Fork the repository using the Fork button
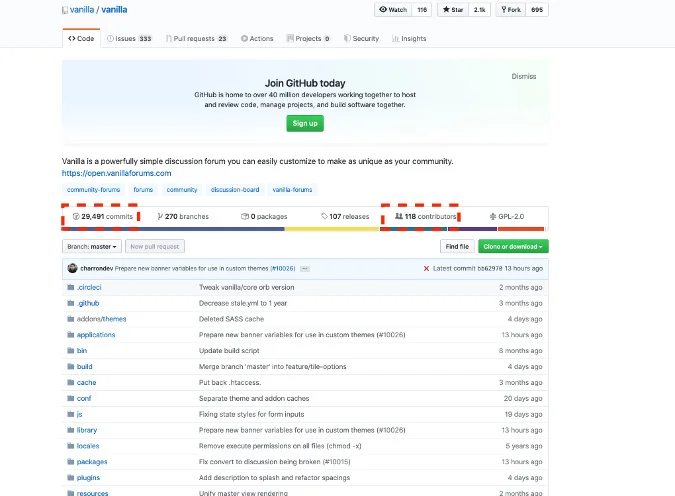675x496 pixels. pos(511,9)
